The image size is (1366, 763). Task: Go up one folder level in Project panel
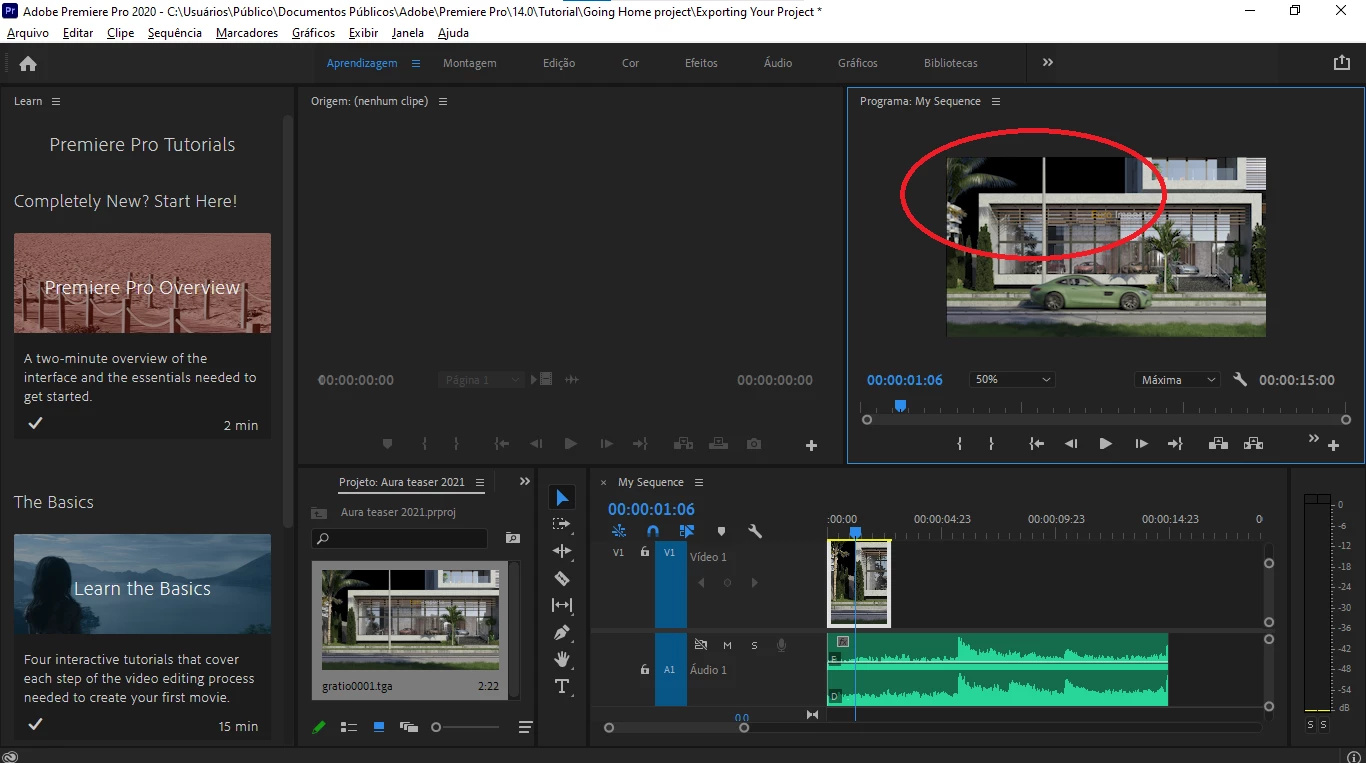point(319,512)
